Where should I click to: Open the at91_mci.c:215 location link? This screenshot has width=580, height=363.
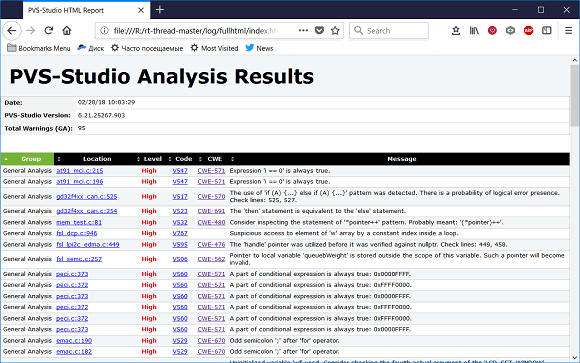(80, 171)
